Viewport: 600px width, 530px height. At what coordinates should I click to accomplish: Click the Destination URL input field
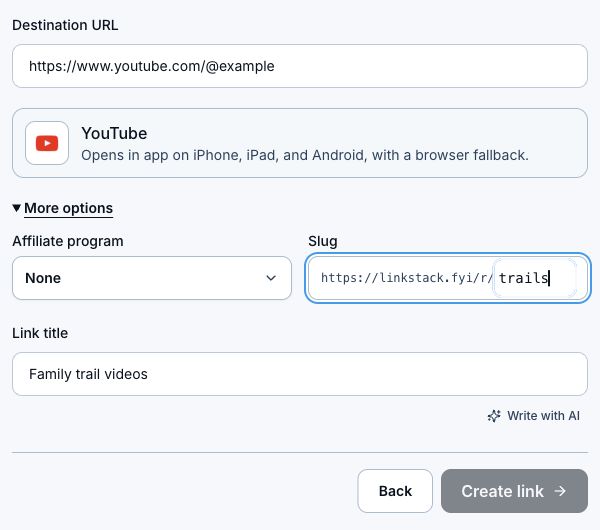click(300, 66)
